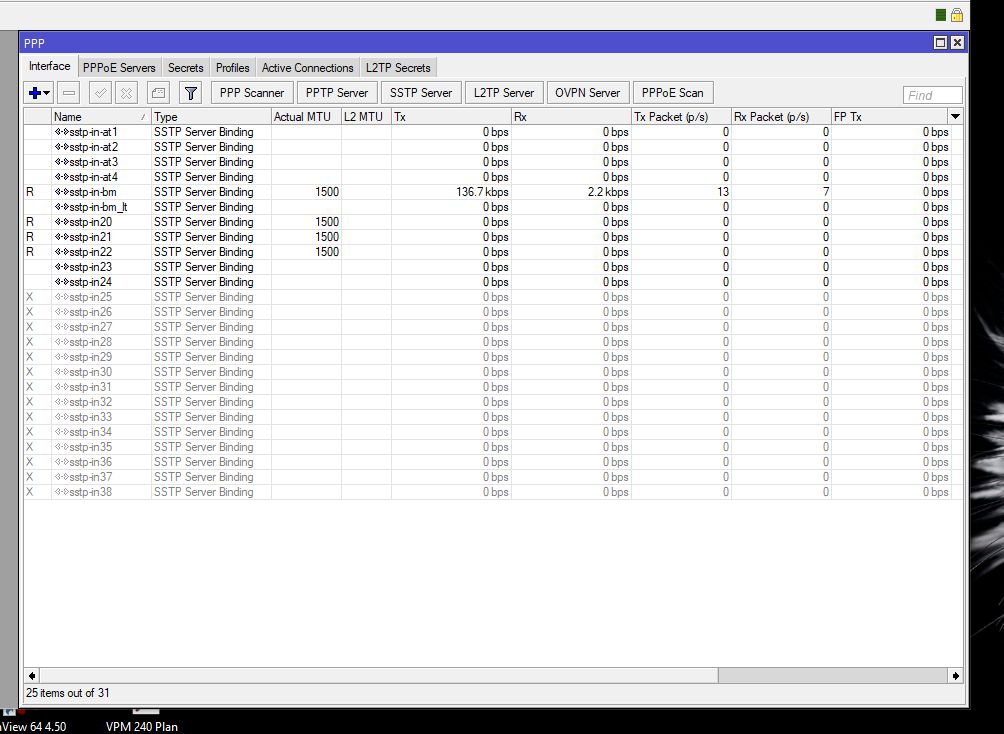Click the interface icon beside sstp-in-at1

(61, 132)
